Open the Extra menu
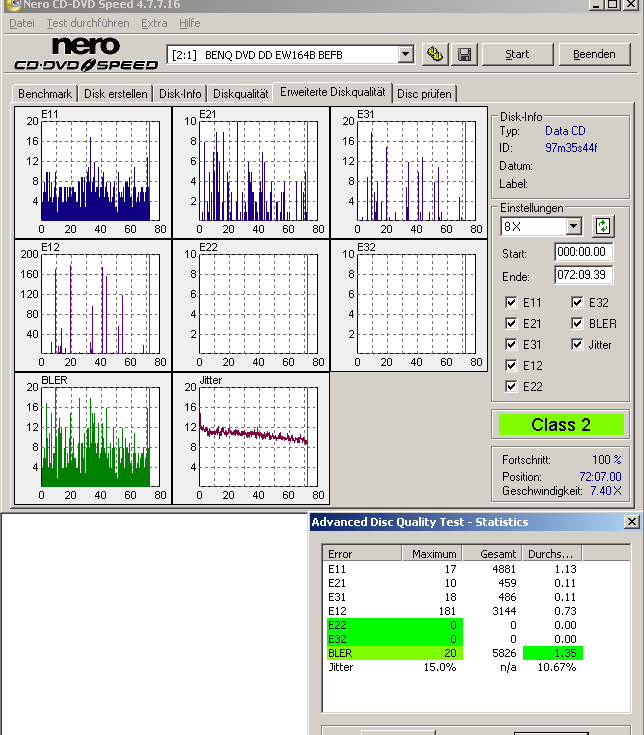This screenshot has height=735, width=644. coord(154,23)
